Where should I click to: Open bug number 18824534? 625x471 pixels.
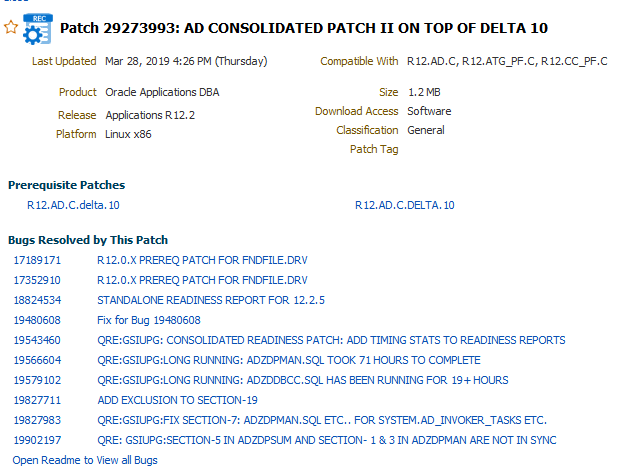pyautogui.click(x=37, y=300)
